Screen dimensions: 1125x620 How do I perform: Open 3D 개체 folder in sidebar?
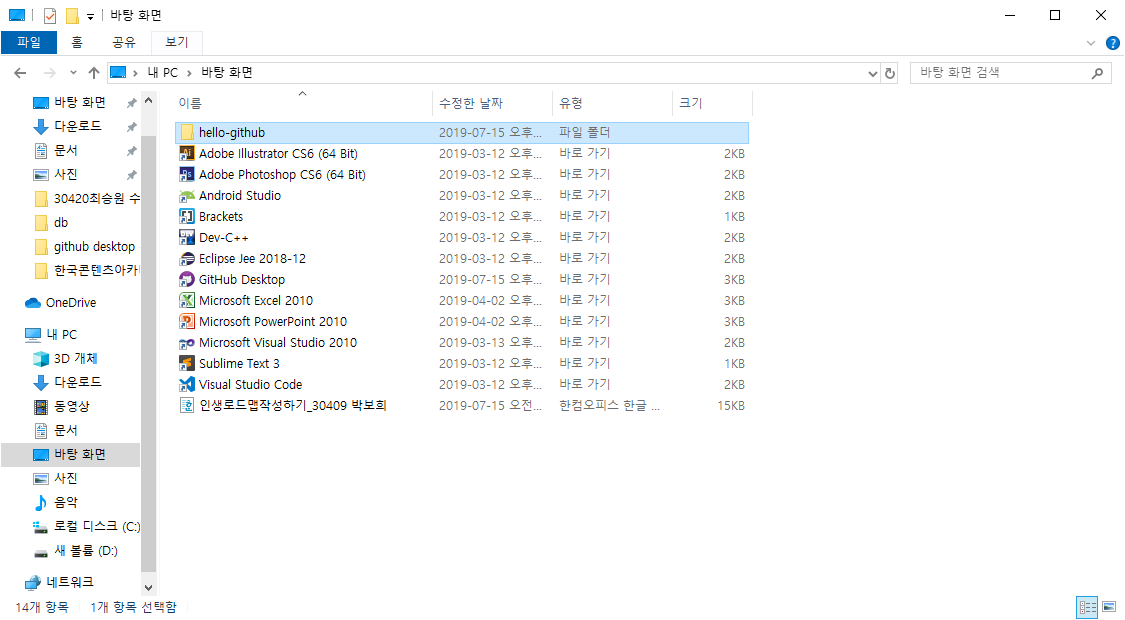pyautogui.click(x=65, y=358)
